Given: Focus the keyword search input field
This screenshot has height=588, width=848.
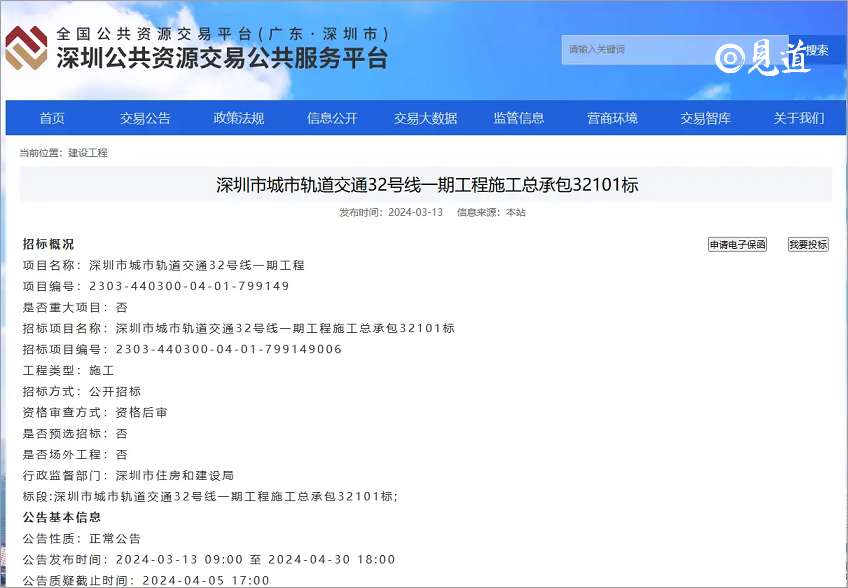Looking at the screenshot, I should click(x=635, y=49).
